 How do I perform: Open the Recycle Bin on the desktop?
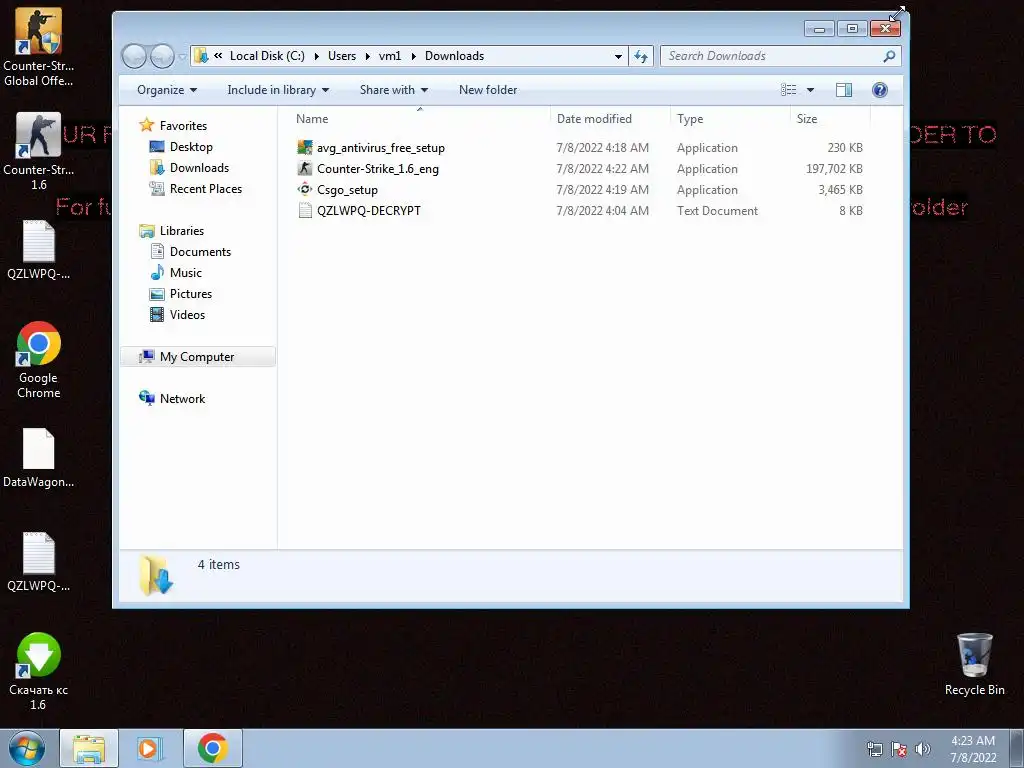click(974, 664)
